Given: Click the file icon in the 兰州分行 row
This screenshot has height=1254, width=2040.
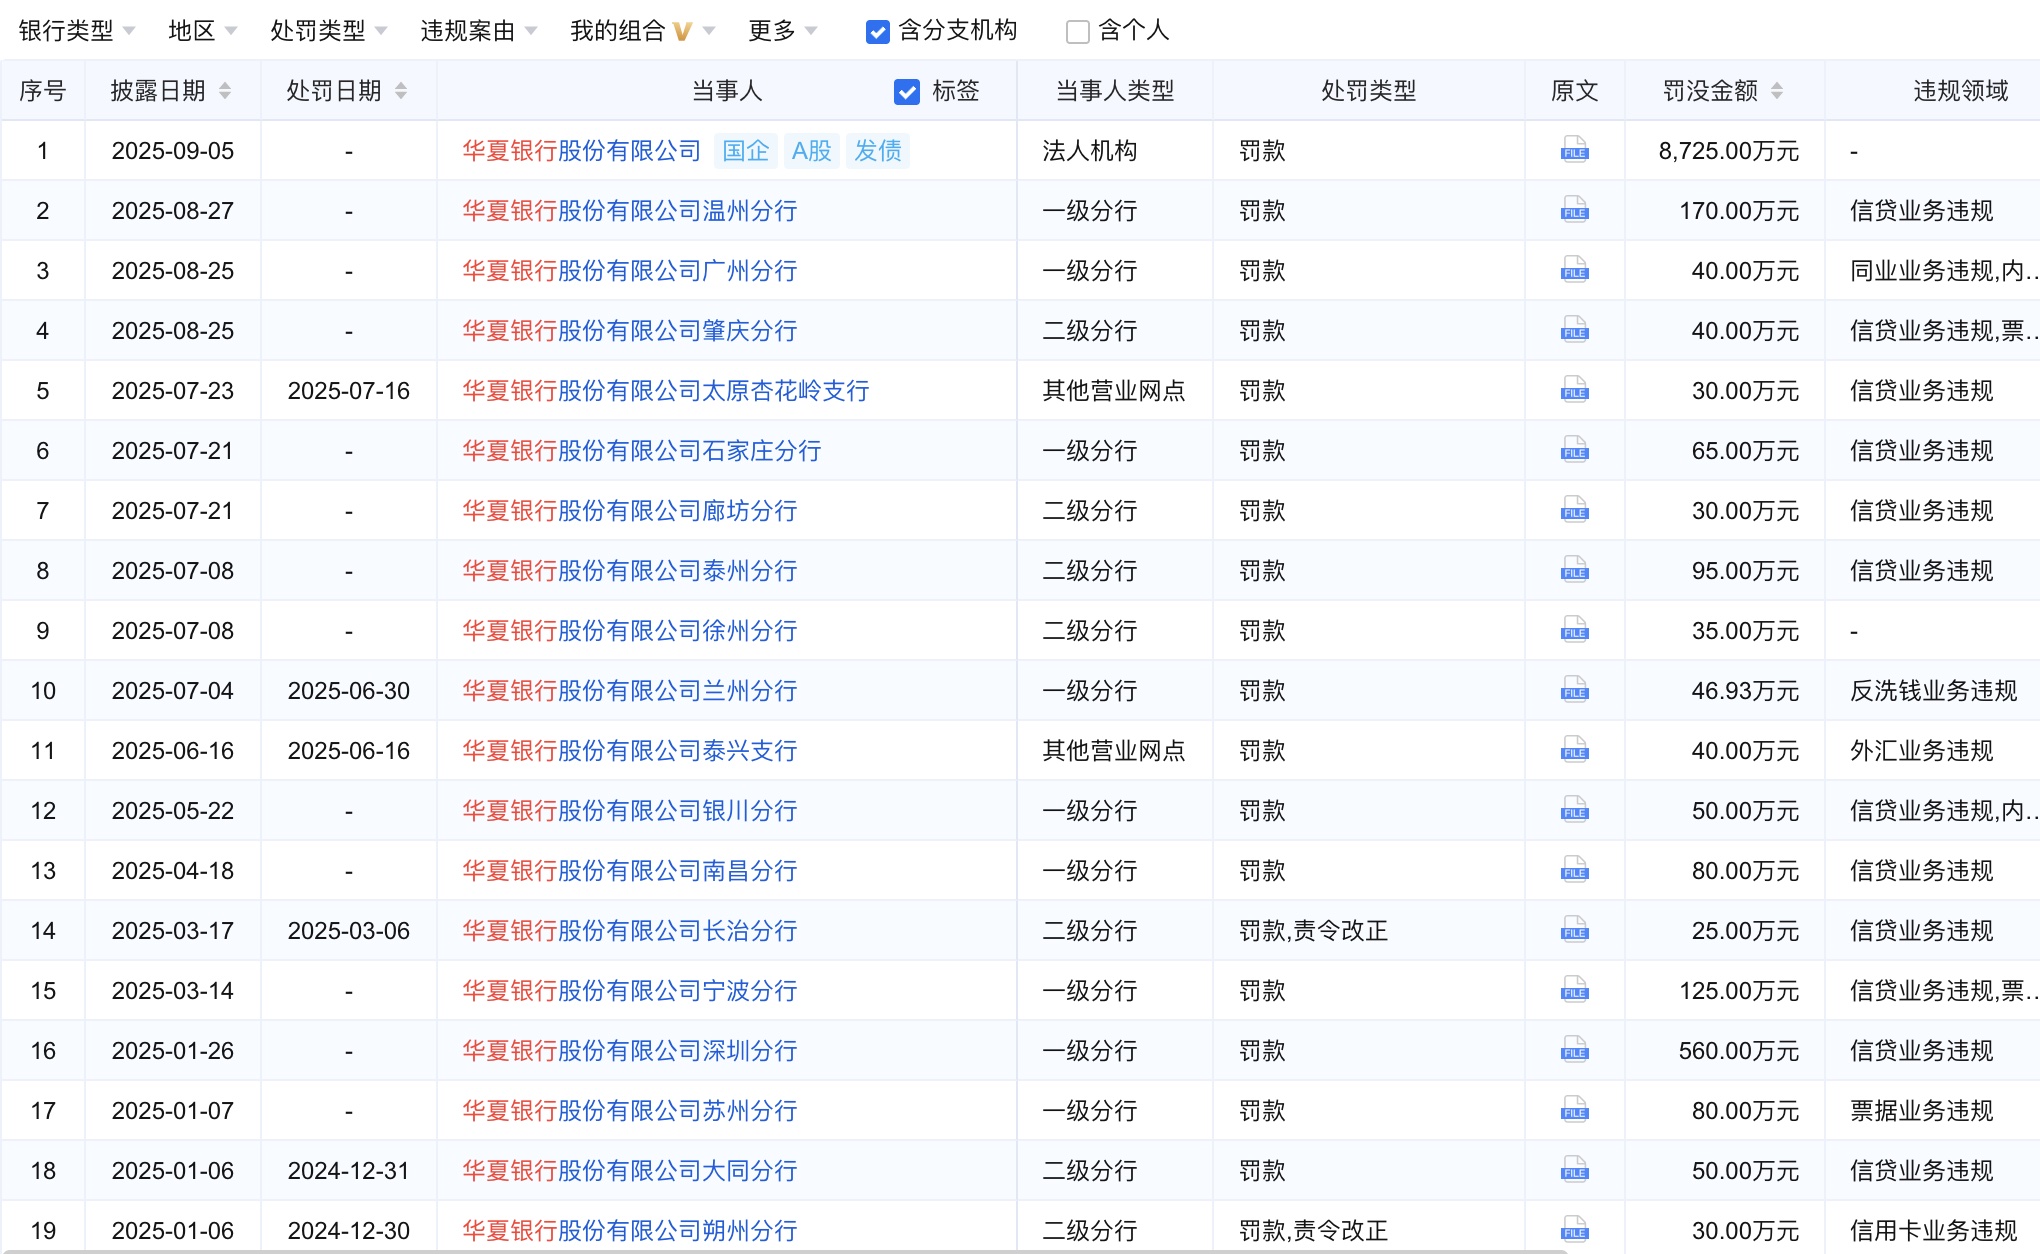Looking at the screenshot, I should tap(1574, 690).
